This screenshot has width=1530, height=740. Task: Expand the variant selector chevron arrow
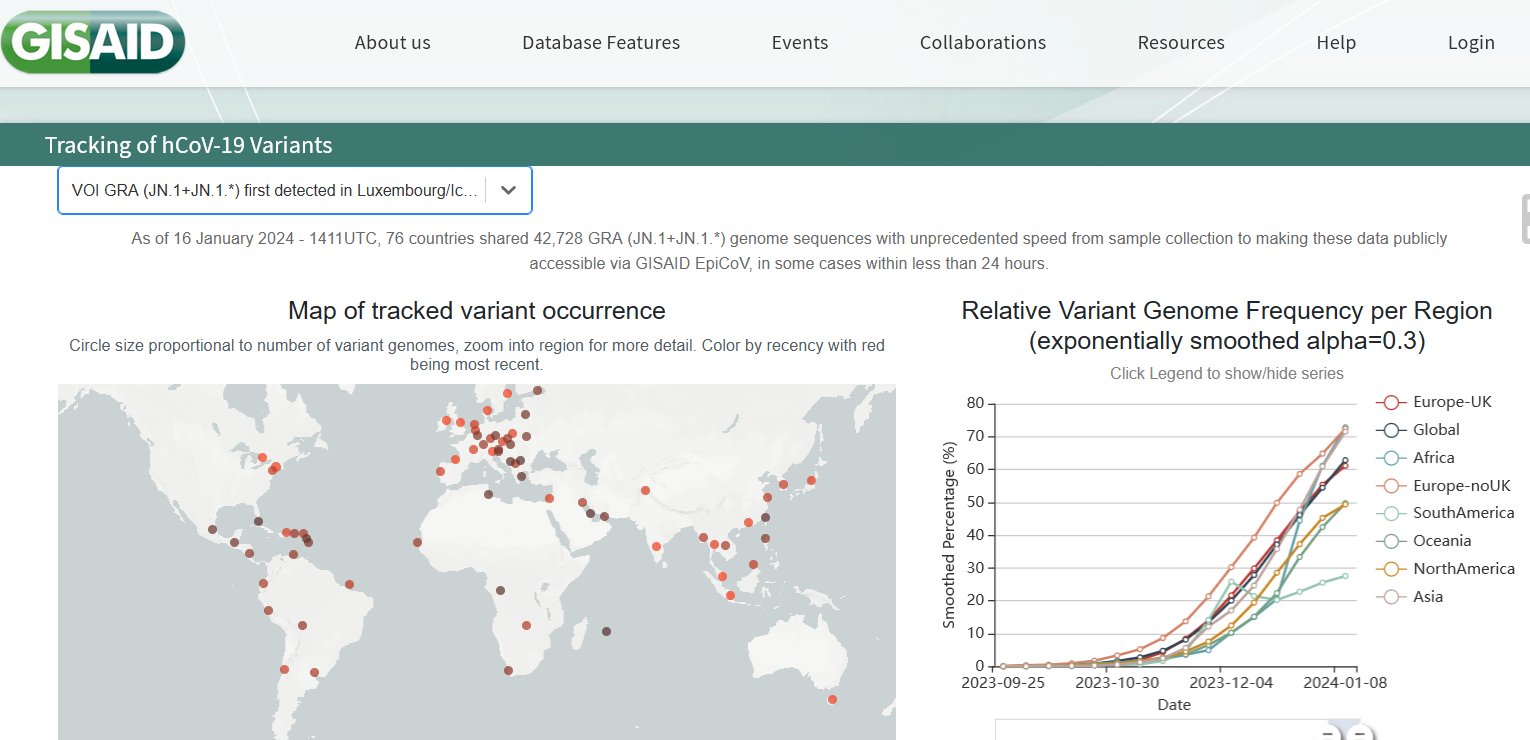coord(508,190)
